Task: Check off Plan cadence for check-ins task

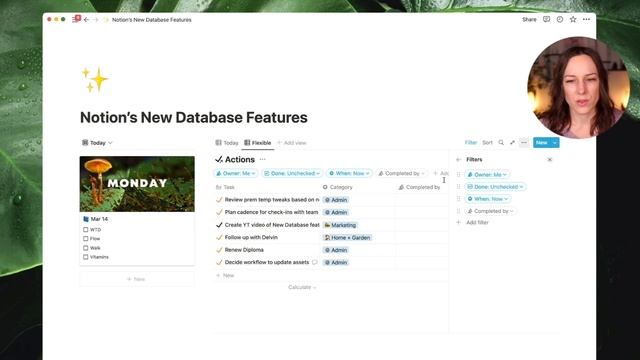Action: 219,212
